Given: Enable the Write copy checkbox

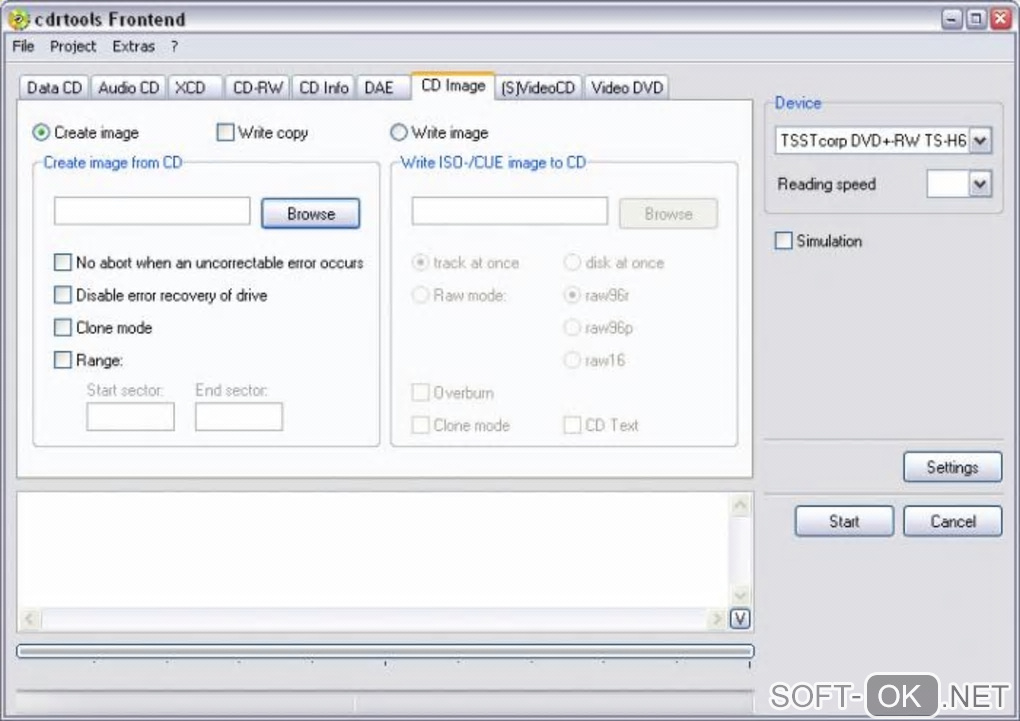Looking at the screenshot, I should 225,133.
